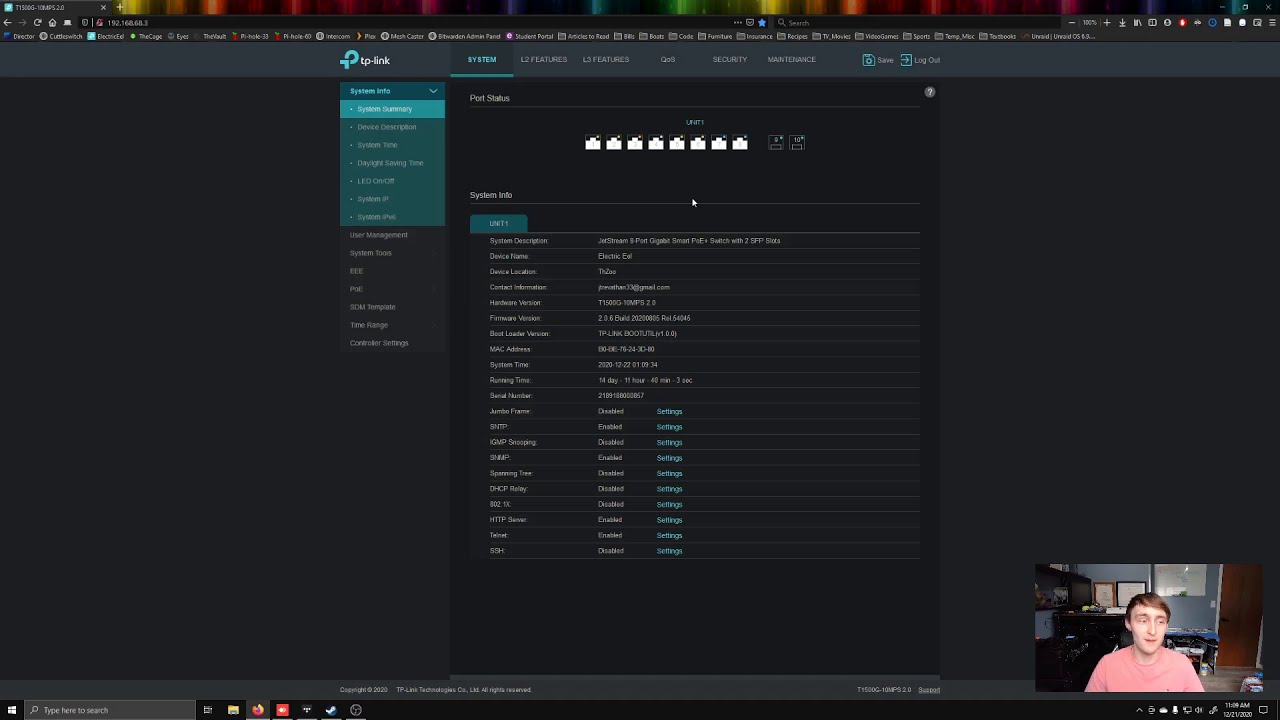
Task: Open the Code bookmarks folder
Action: point(681,36)
